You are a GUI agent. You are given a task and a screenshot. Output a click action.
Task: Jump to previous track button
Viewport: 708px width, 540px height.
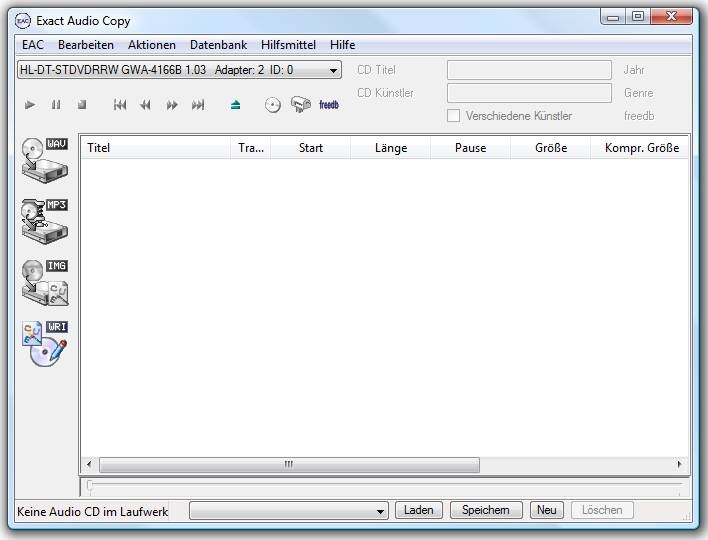pyautogui.click(x=120, y=105)
